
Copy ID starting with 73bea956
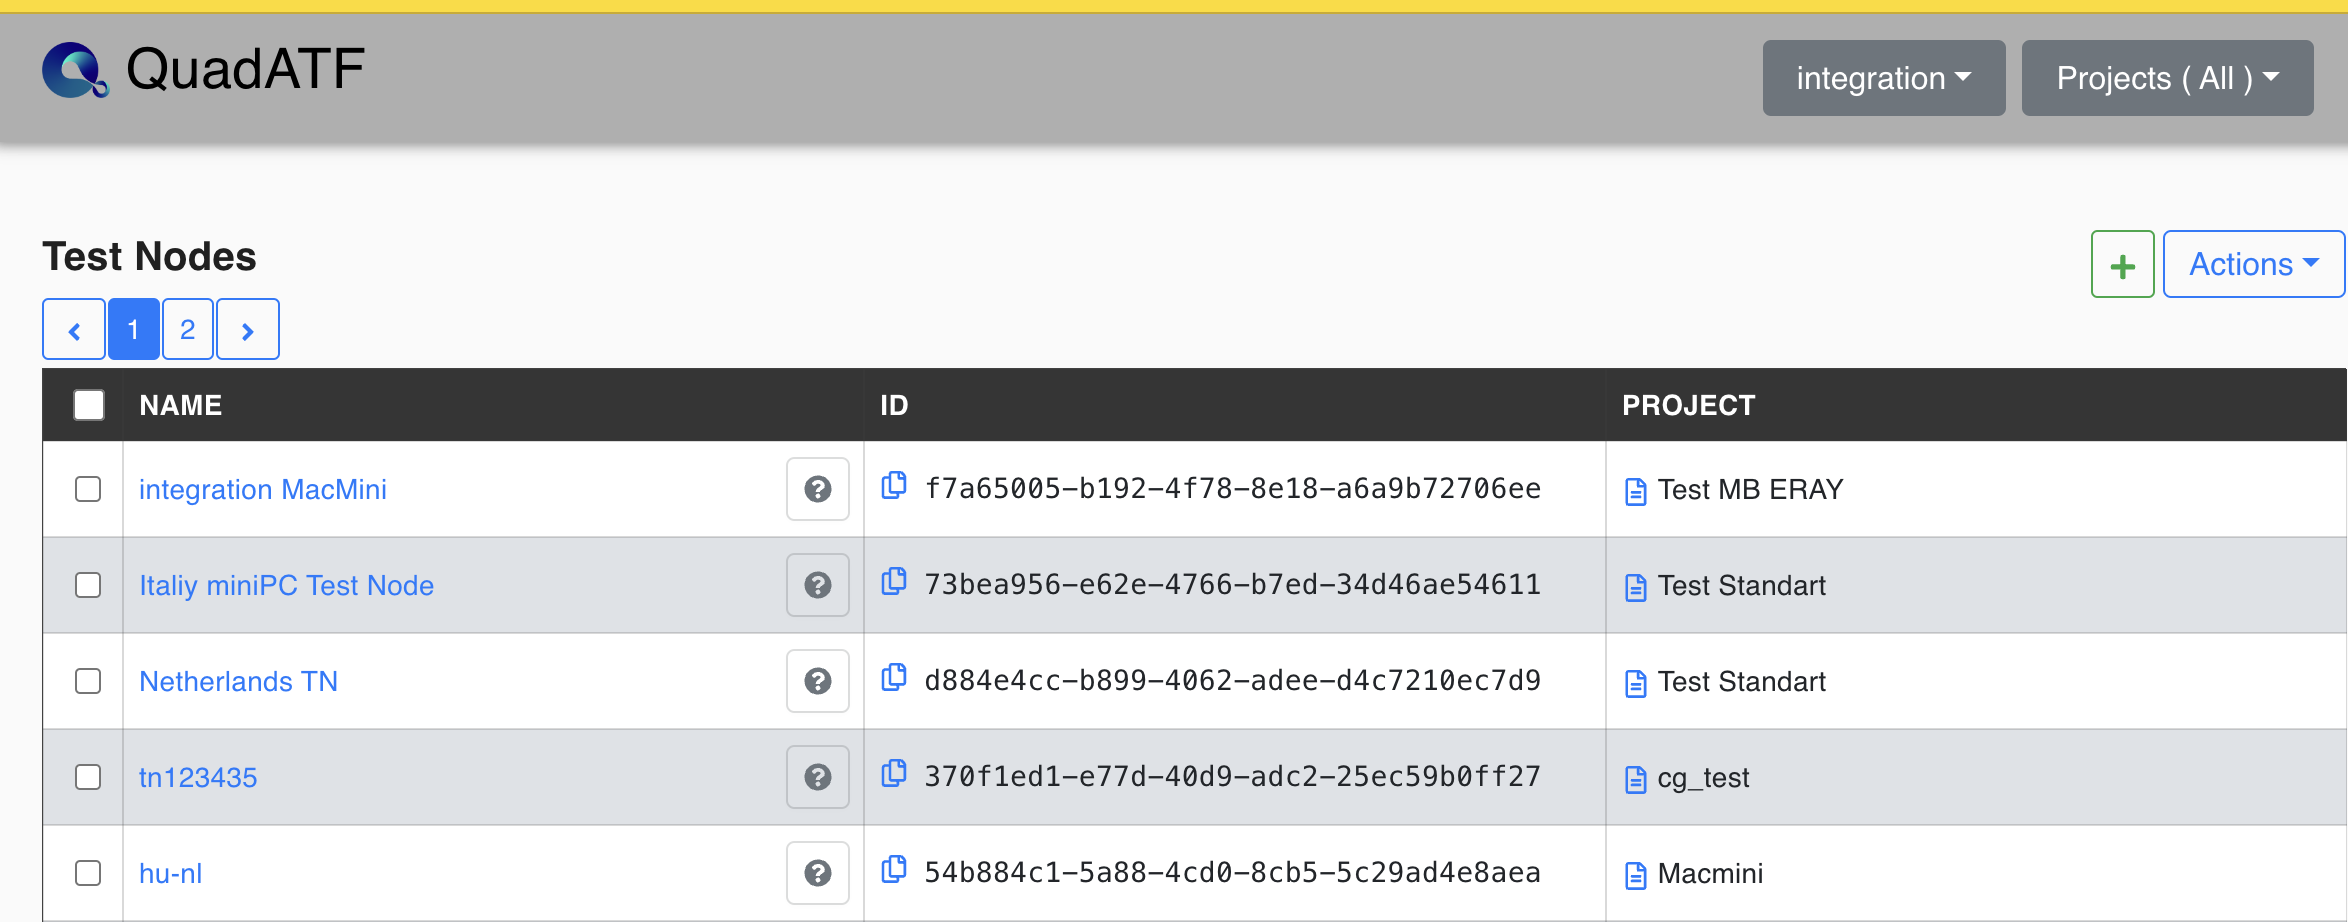pos(894,581)
